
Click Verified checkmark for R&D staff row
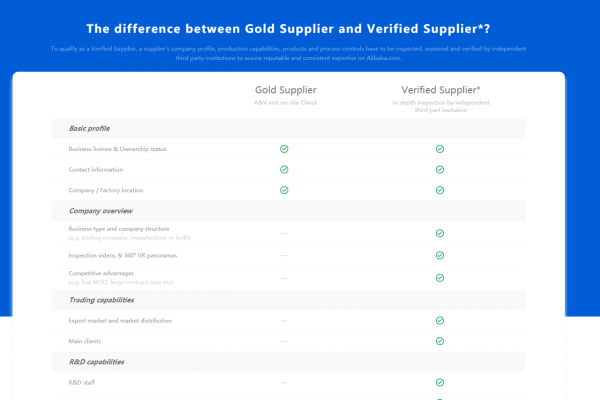pos(440,382)
